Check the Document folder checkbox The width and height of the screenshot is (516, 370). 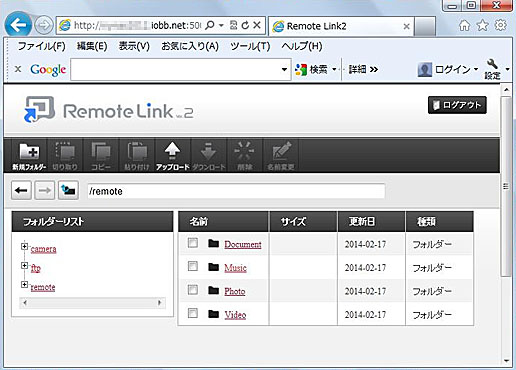click(193, 243)
